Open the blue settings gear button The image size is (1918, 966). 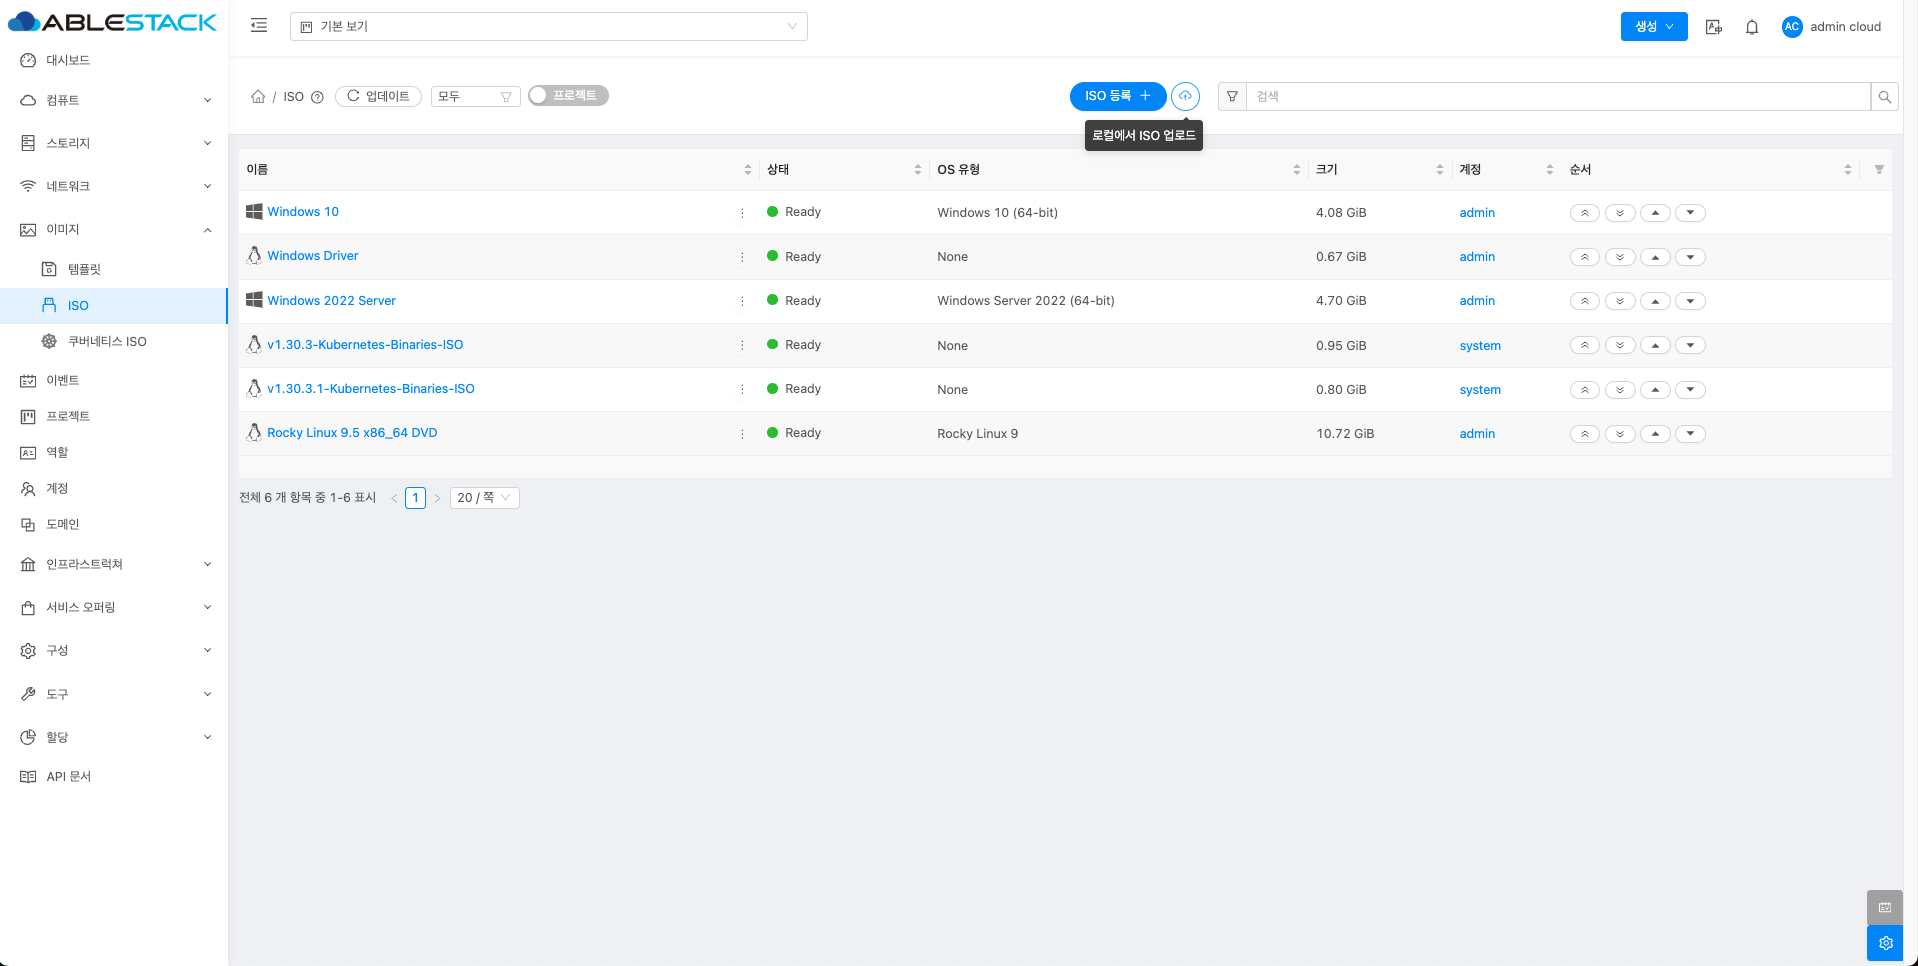tap(1884, 943)
